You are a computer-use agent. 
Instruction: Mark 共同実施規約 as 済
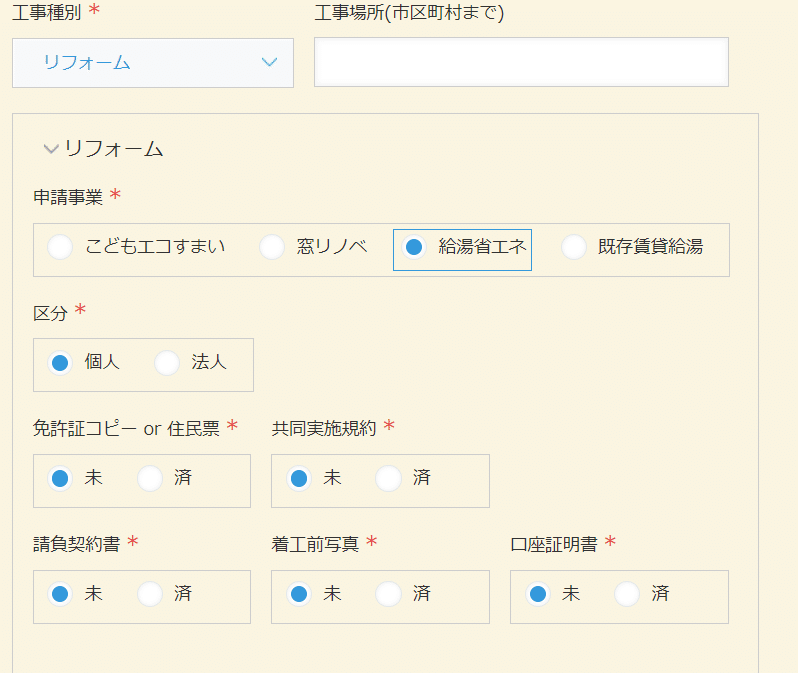pos(388,479)
